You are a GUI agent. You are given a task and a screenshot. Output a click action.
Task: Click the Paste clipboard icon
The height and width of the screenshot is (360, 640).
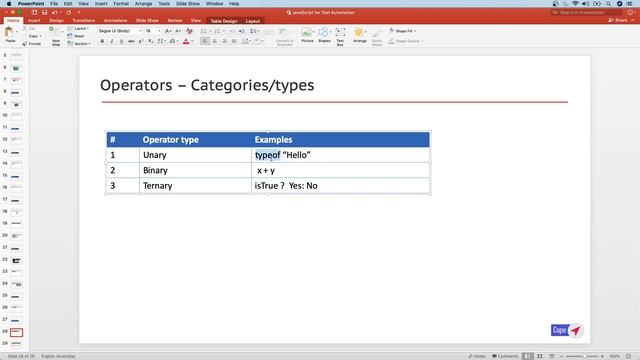point(9,32)
